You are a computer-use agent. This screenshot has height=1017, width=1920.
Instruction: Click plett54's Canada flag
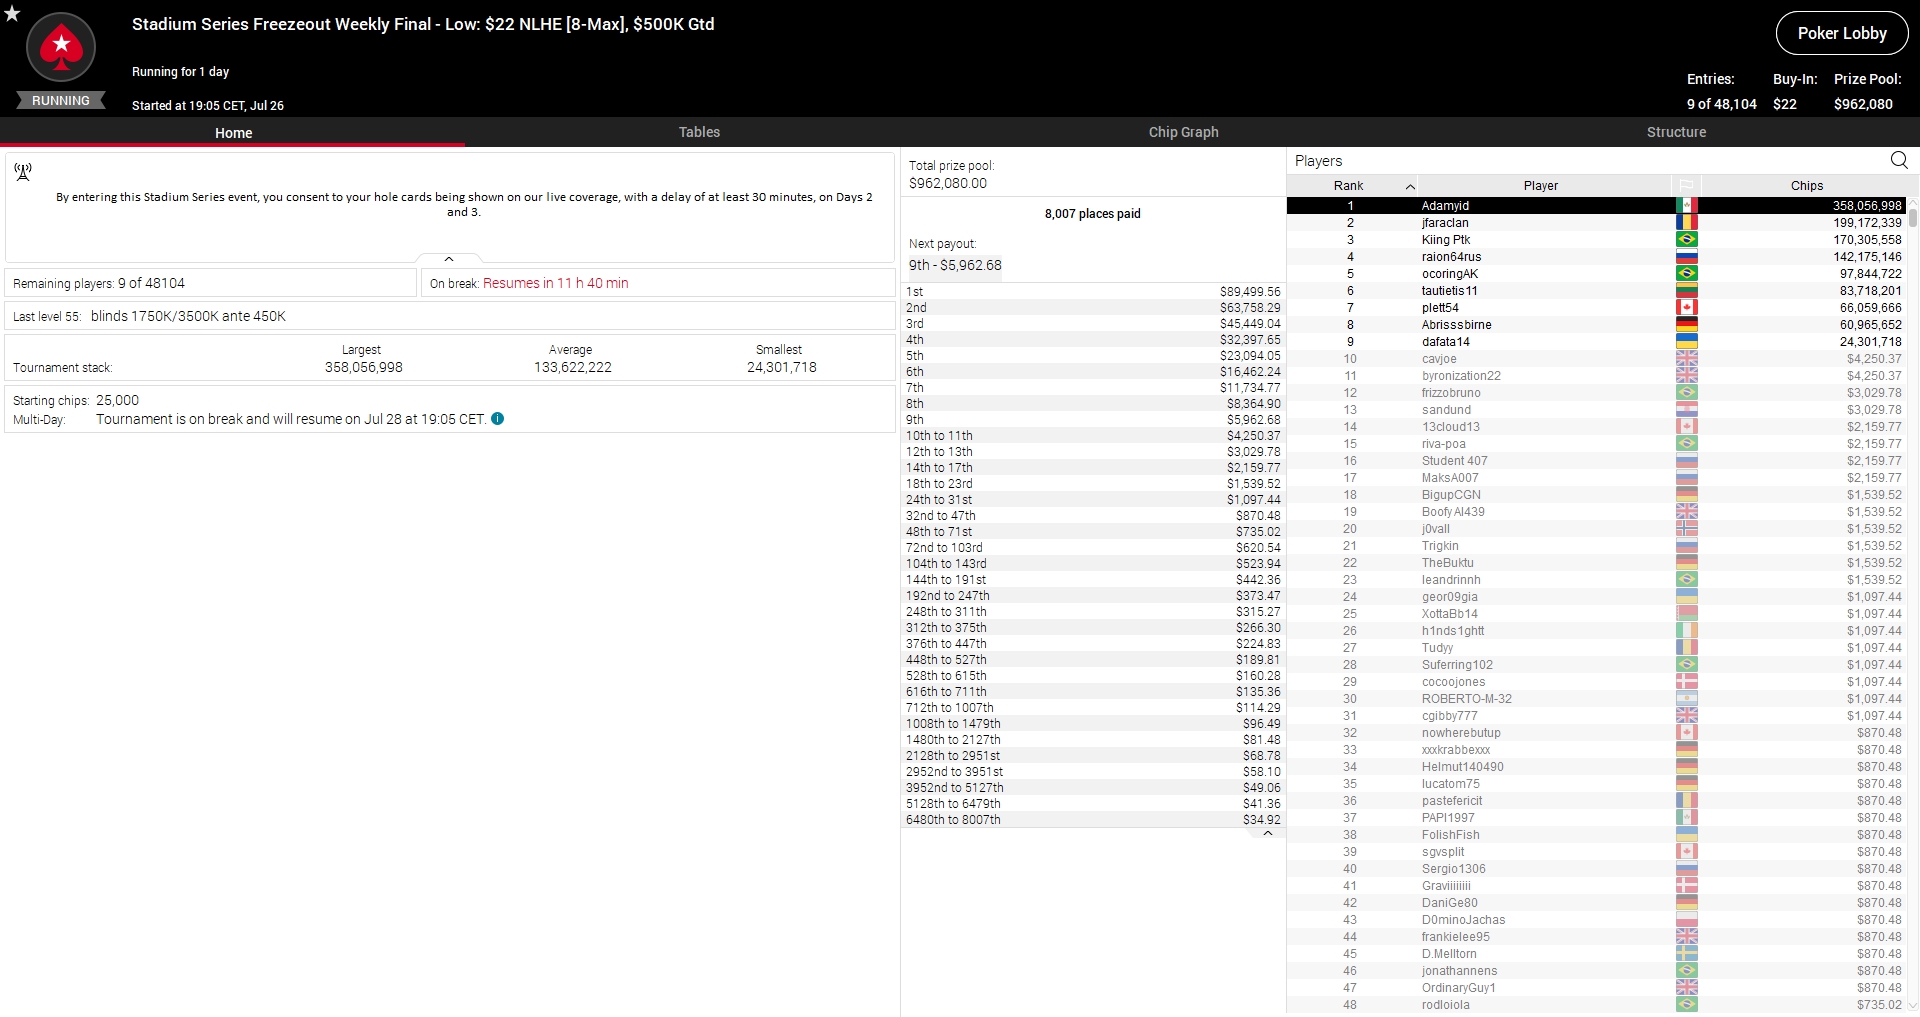point(1687,308)
